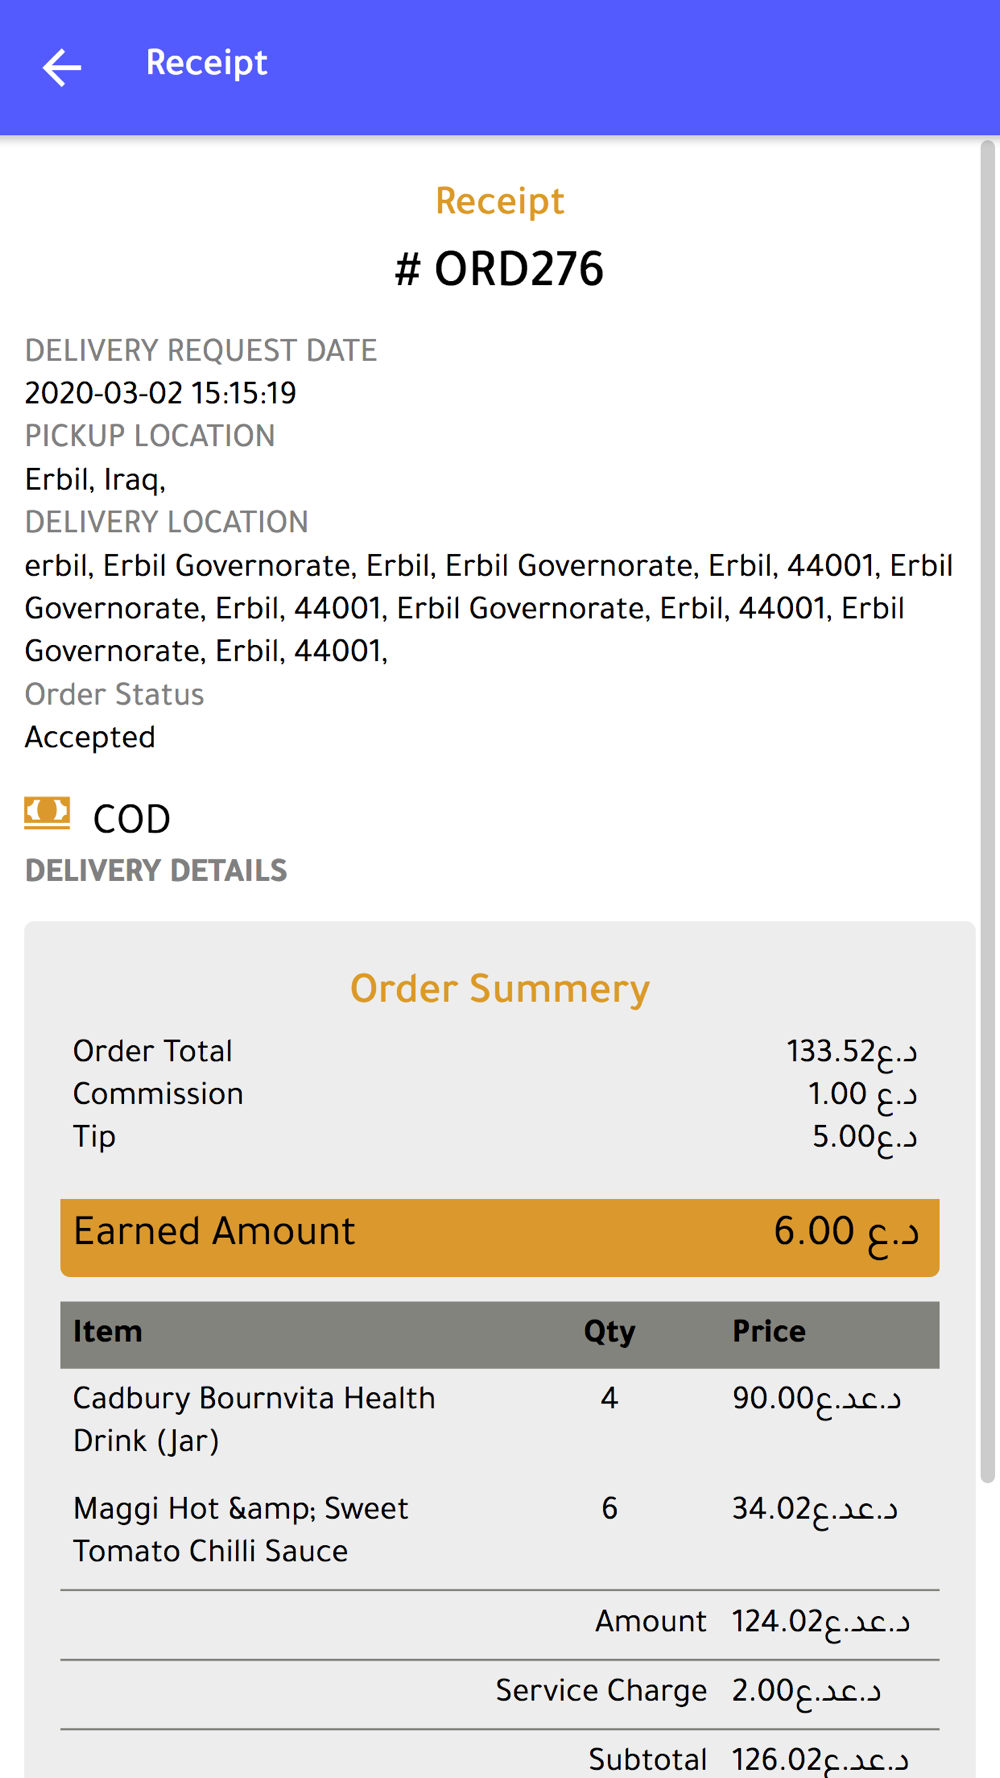Tap the COD cash icon
Viewport: 1000px width, 1778px height.
(x=47, y=813)
